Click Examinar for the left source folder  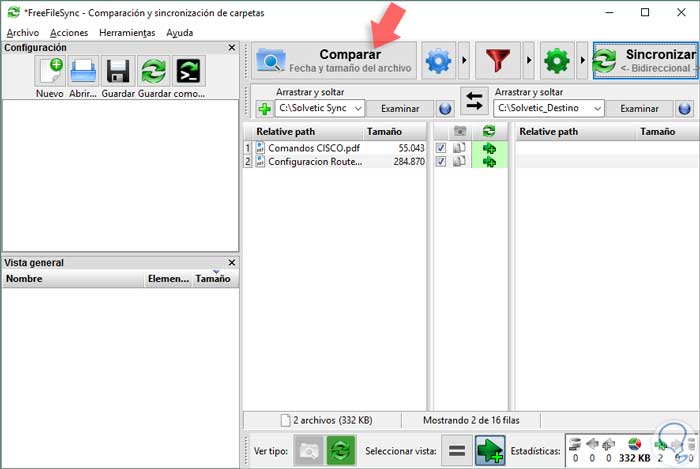[400, 108]
